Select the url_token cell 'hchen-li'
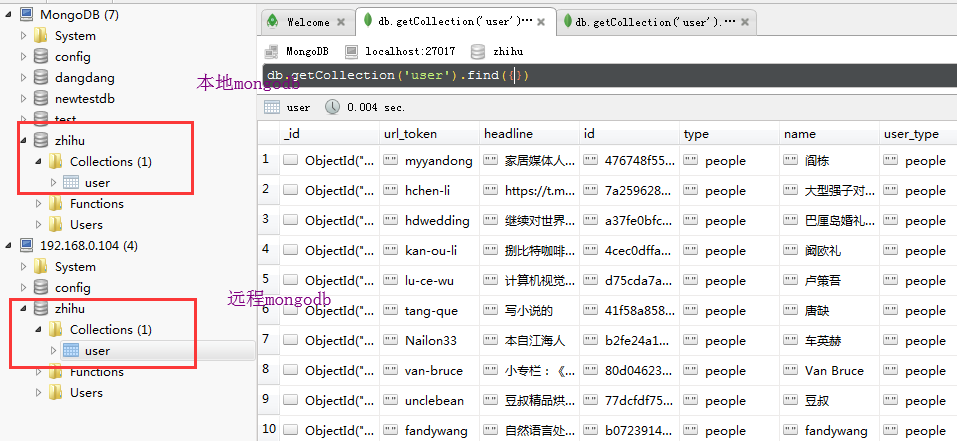 pyautogui.click(x=429, y=190)
